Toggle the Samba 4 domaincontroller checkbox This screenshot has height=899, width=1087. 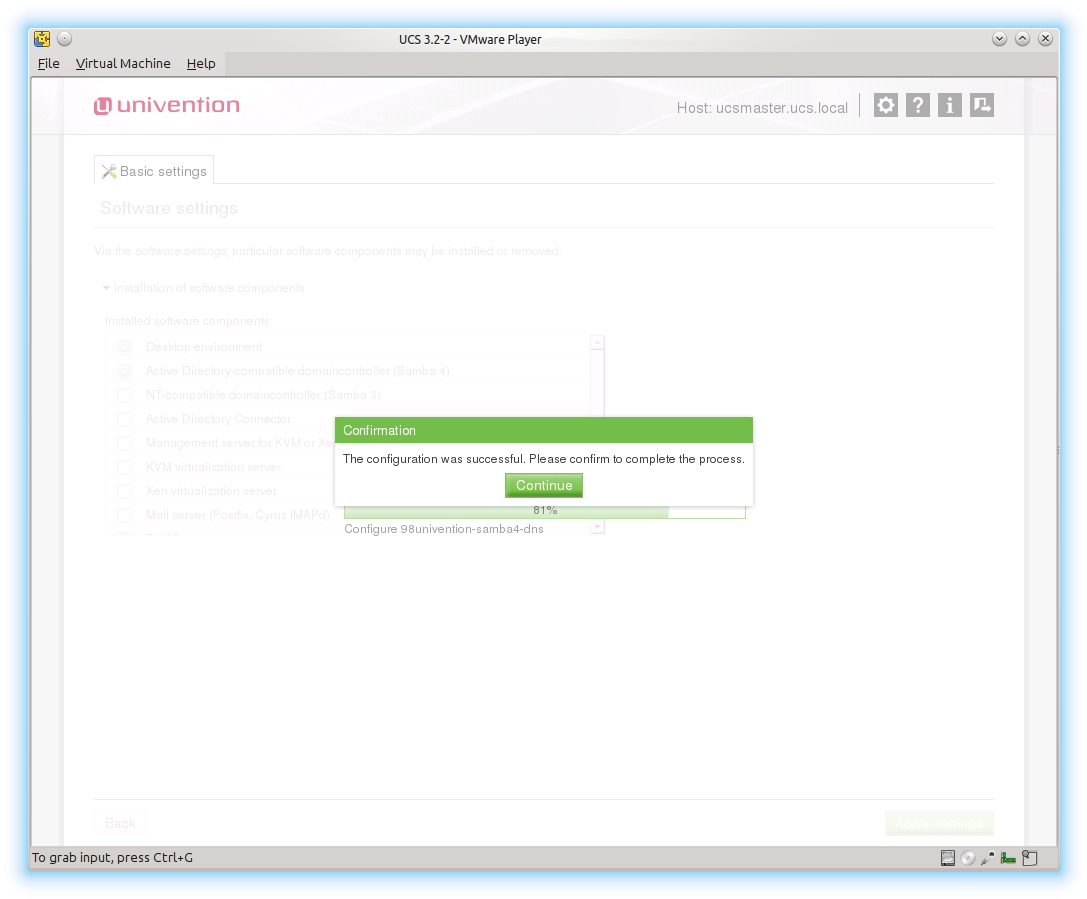pyautogui.click(x=125, y=372)
